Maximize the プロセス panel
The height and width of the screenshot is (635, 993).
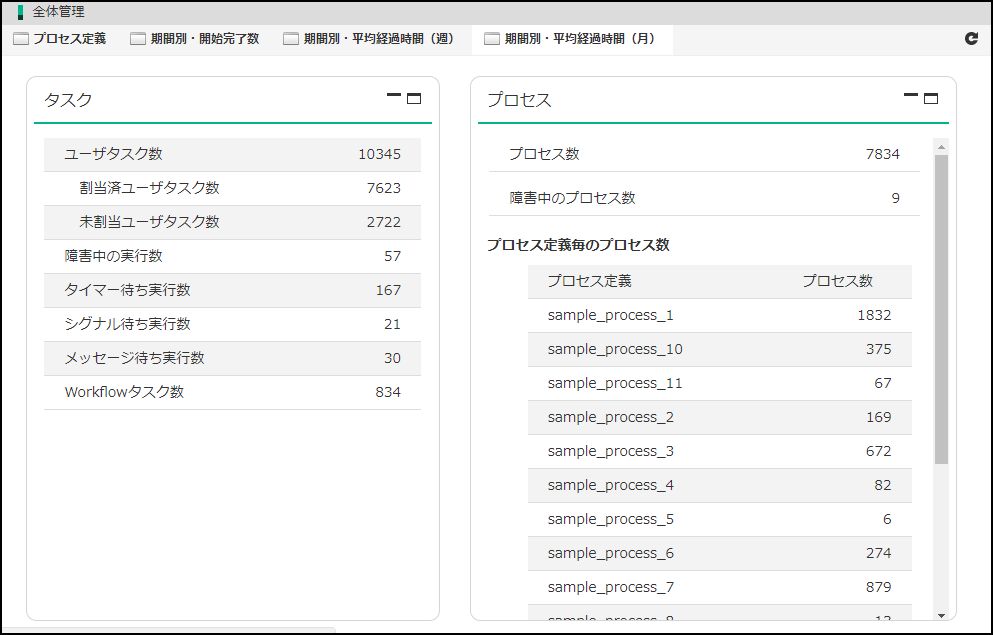pyautogui.click(x=931, y=98)
